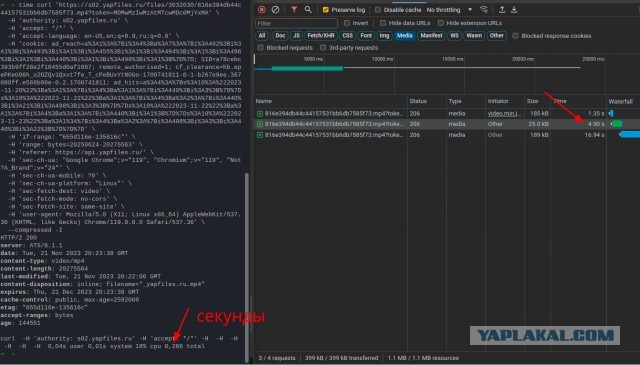Filter requests by Other
Image resolution: width=640 pixels, height=365 pixels.
click(496, 36)
